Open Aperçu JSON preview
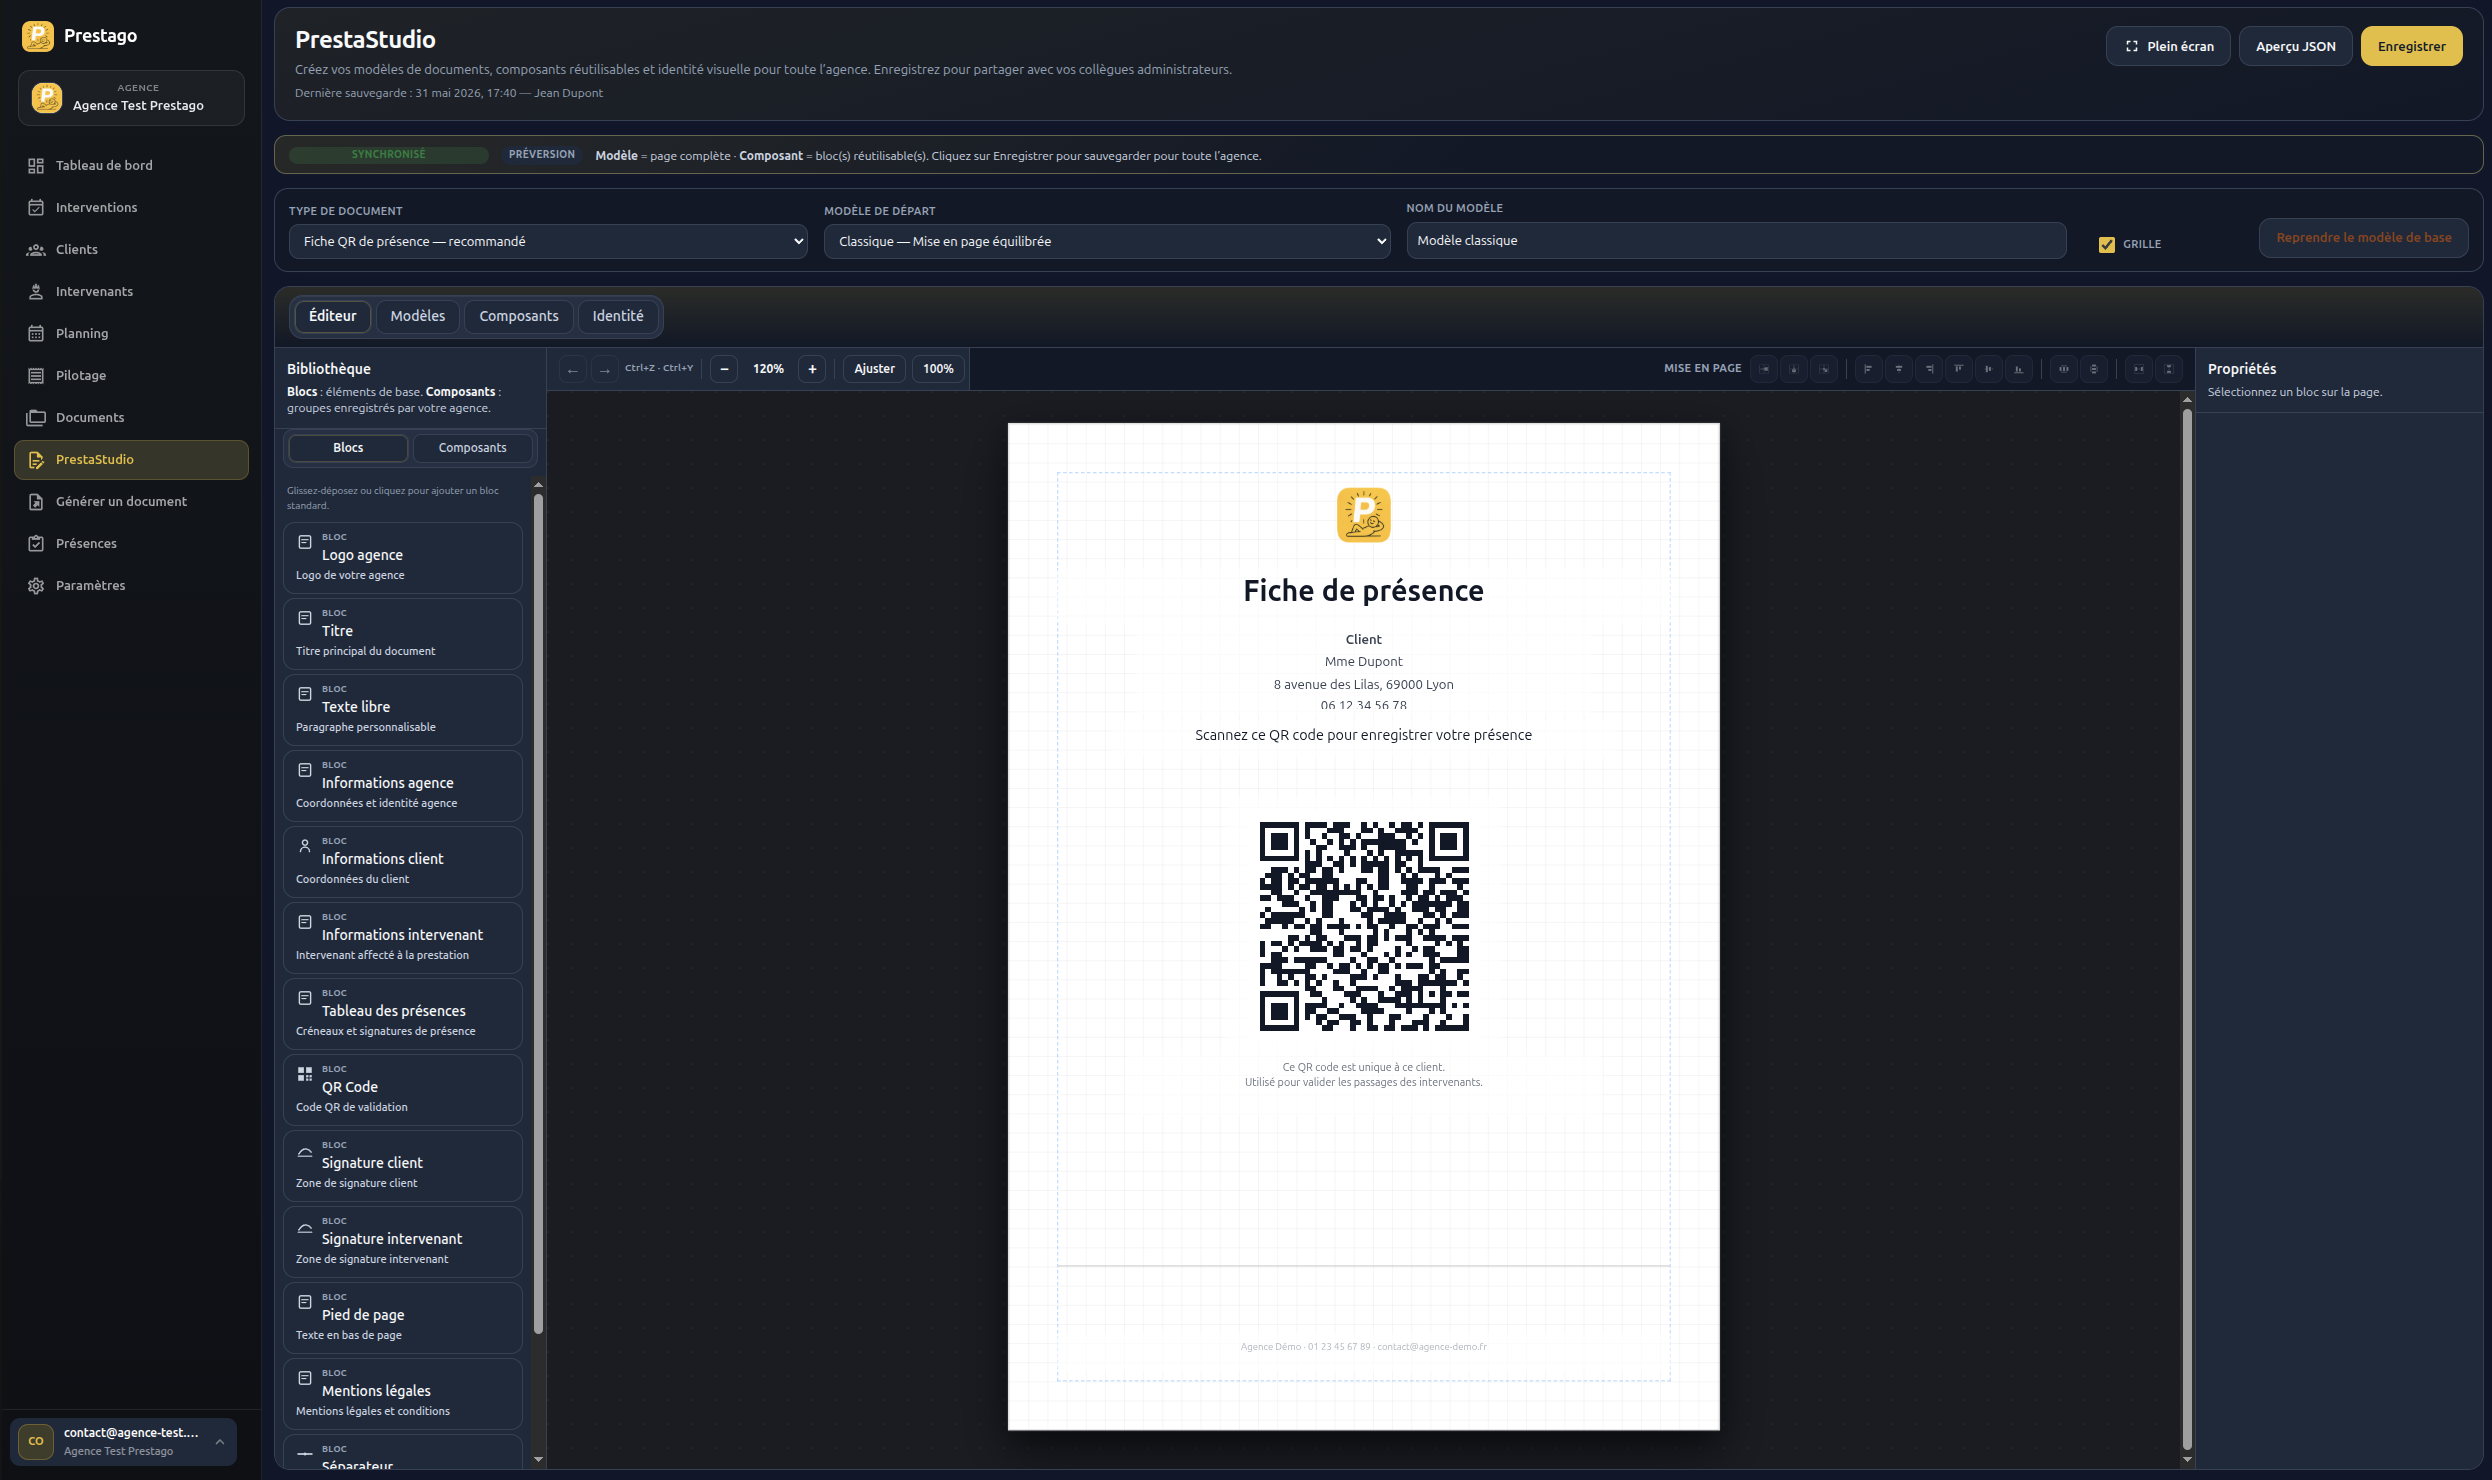The image size is (2492, 1480). click(x=2296, y=46)
